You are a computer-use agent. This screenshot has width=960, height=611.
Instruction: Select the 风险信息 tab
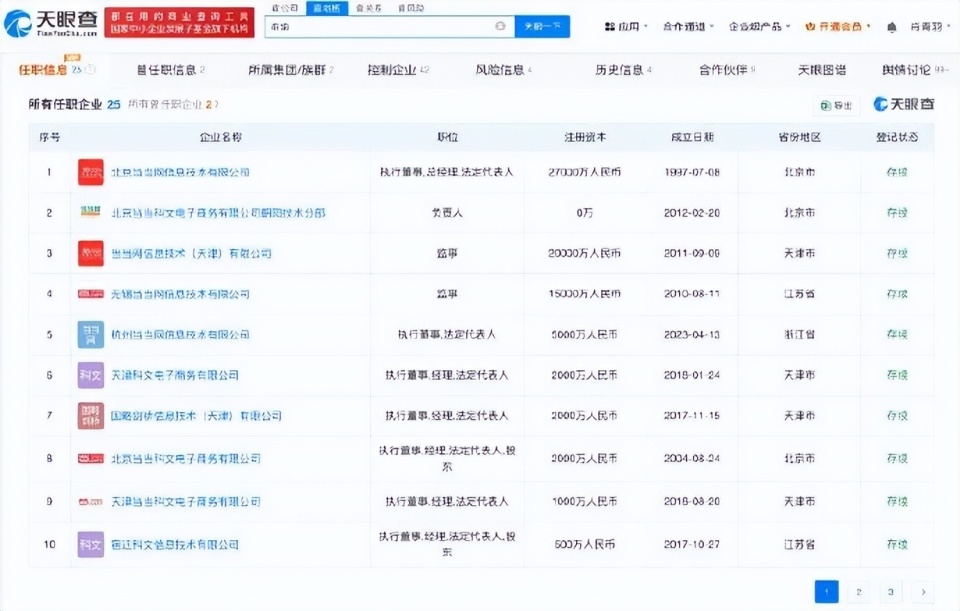504,70
